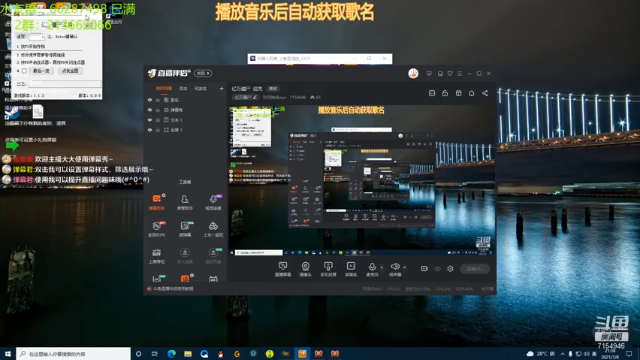
Task: Open the 弹幕助手 orange tool icon
Action: [157, 201]
